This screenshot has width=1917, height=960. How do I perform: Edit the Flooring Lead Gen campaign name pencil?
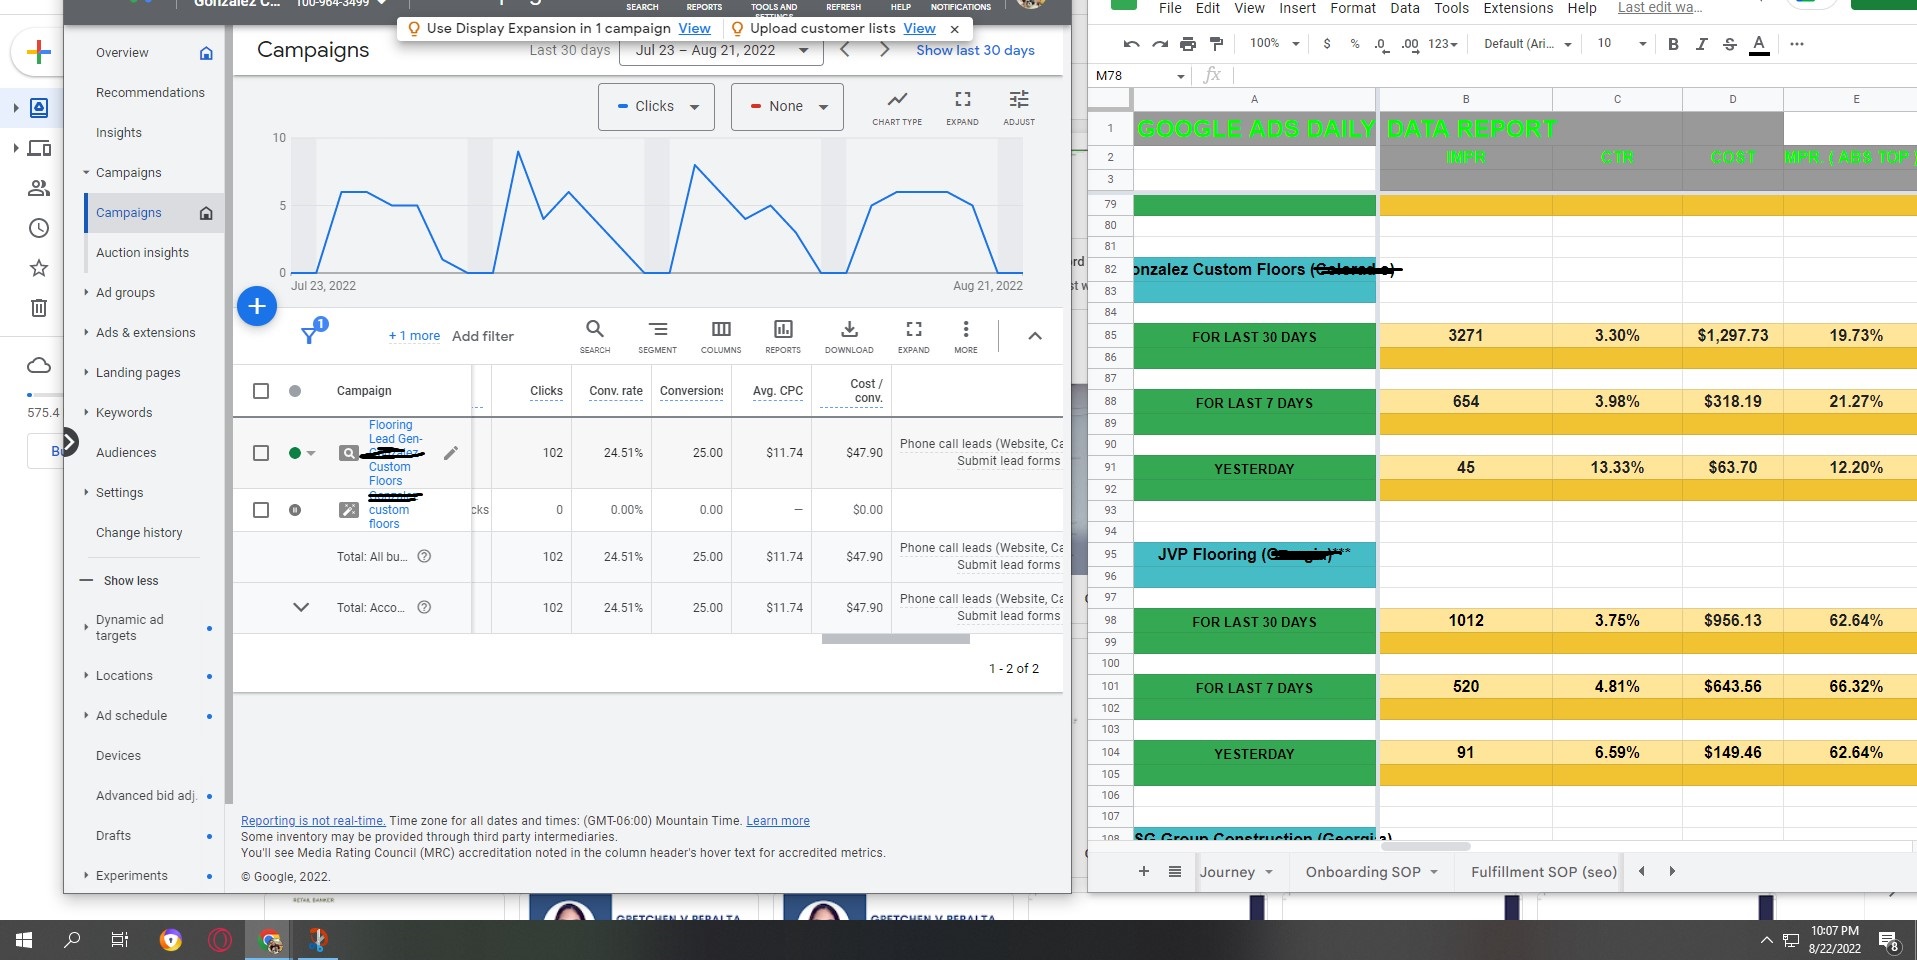pos(451,453)
